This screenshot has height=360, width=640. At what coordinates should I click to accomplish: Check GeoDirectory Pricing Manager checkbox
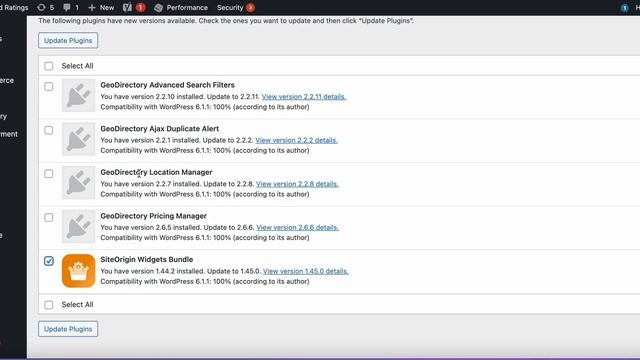click(x=49, y=218)
